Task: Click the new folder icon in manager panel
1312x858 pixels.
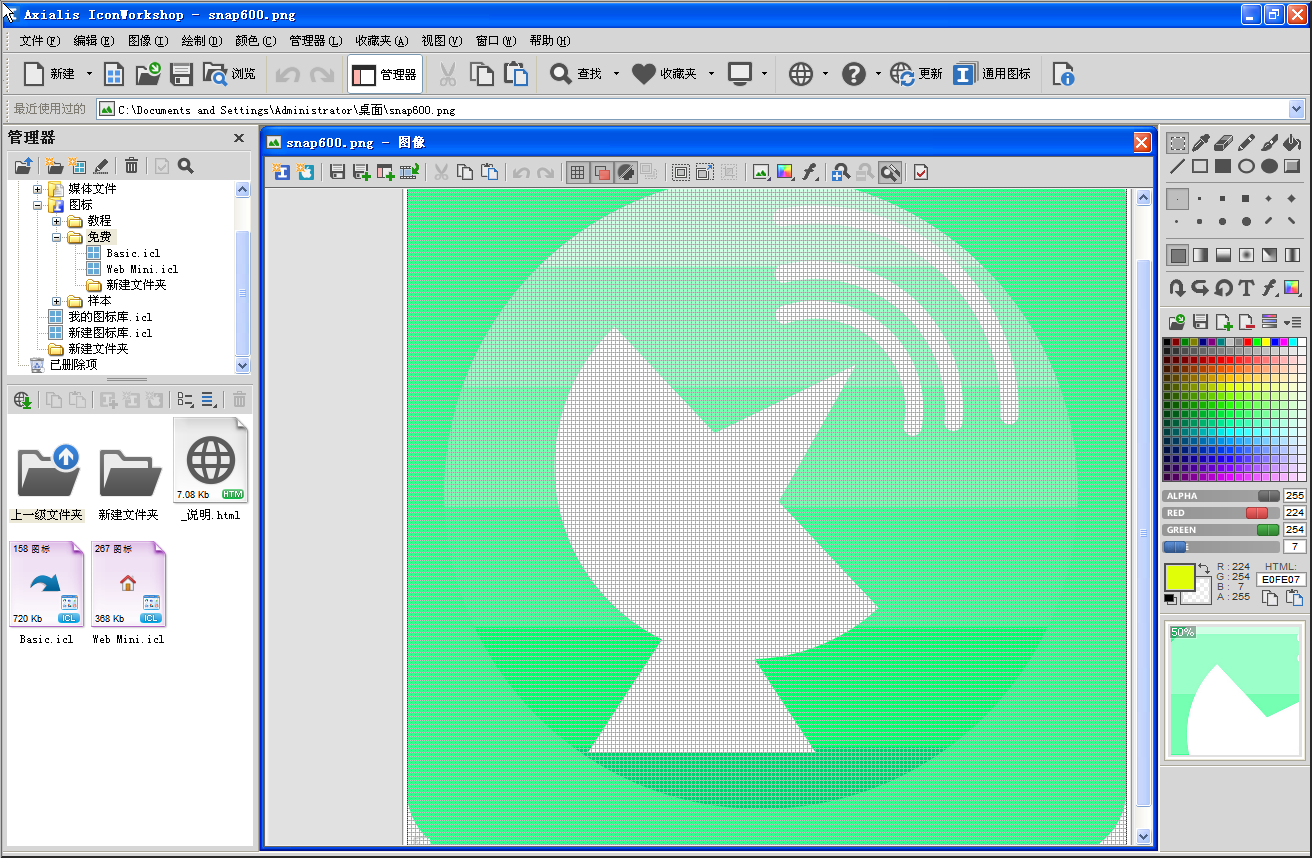Action: point(55,166)
